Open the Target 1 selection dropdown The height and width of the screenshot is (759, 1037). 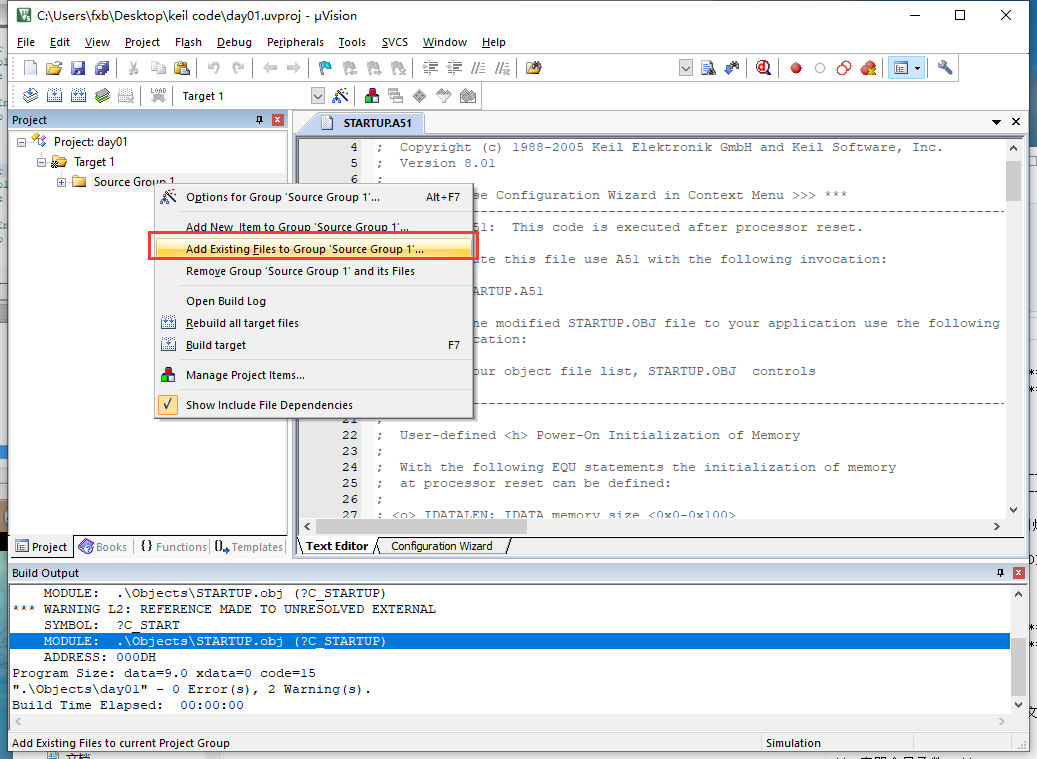tap(318, 96)
